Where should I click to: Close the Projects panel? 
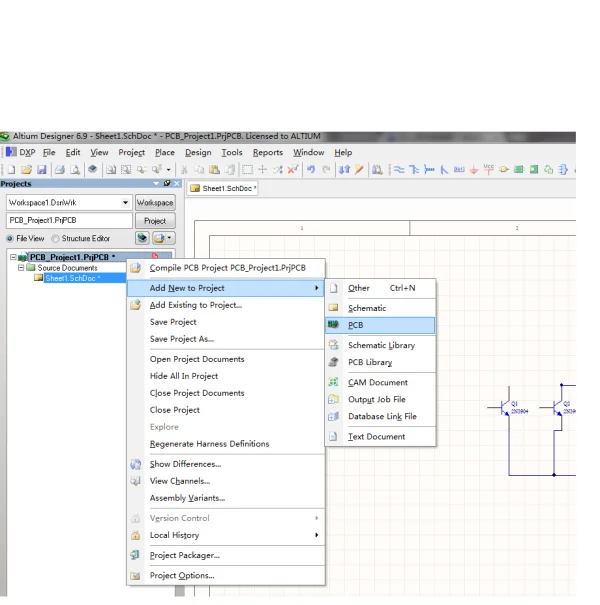coord(177,183)
